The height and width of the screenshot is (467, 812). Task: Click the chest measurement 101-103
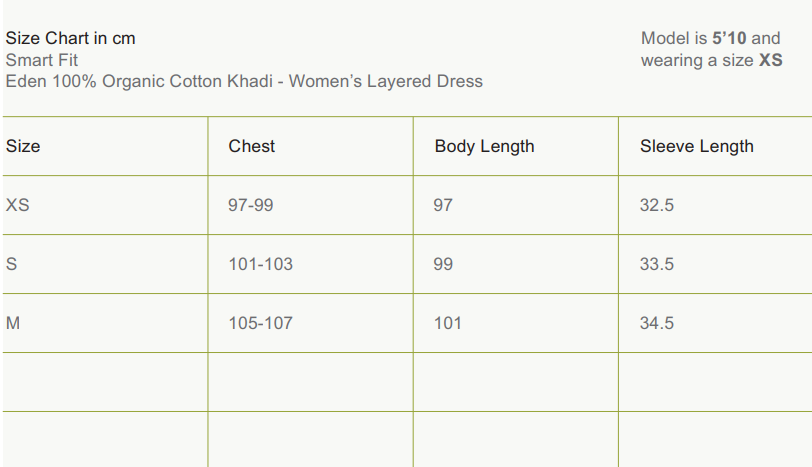(x=260, y=264)
